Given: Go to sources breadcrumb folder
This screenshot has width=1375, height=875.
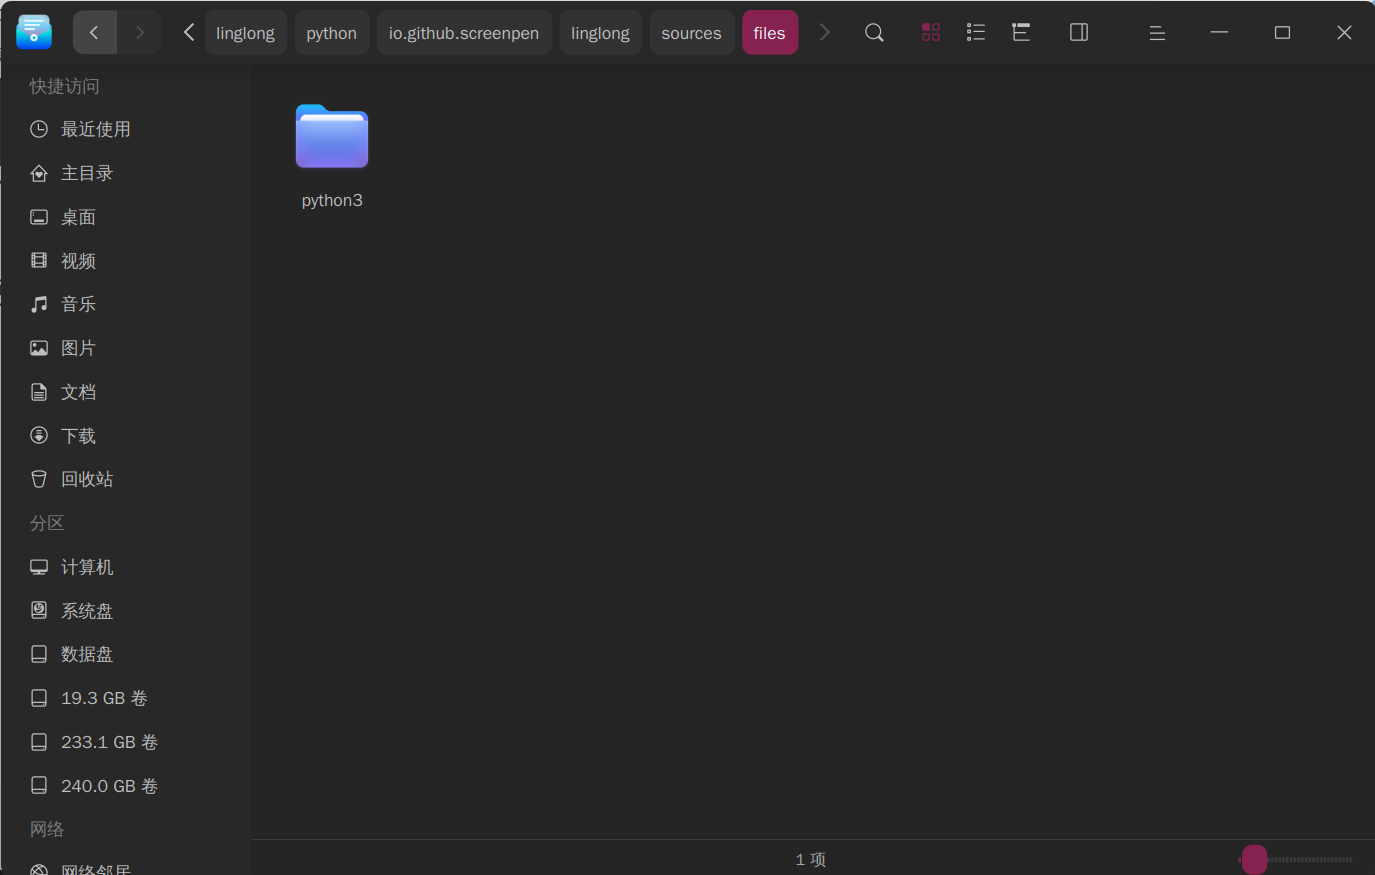Looking at the screenshot, I should [x=691, y=33].
